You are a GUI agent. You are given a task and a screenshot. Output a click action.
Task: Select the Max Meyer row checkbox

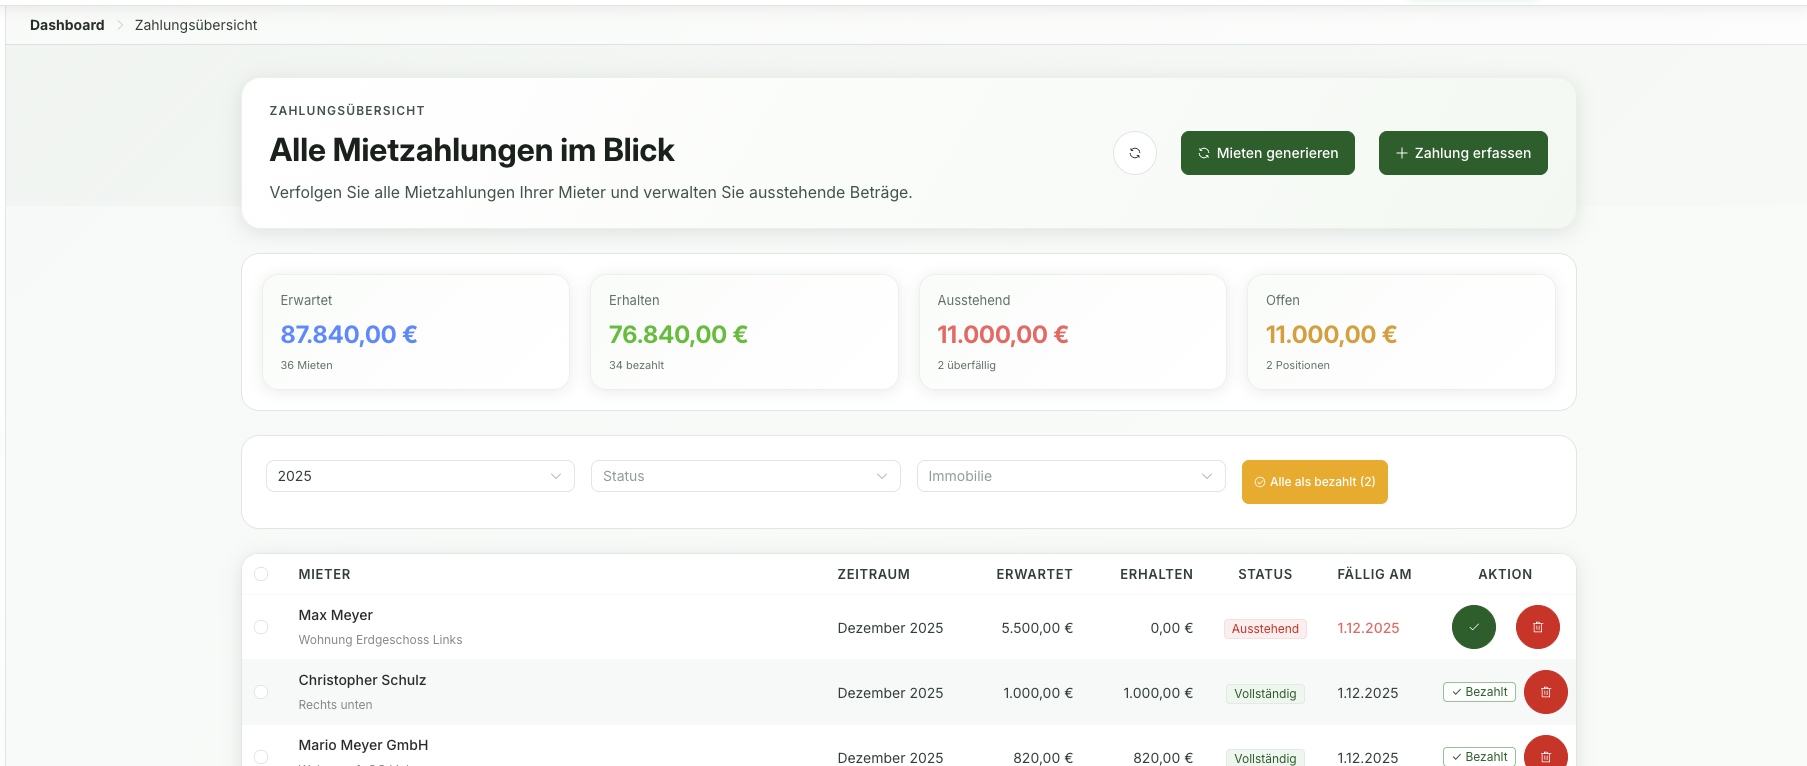[x=261, y=627]
